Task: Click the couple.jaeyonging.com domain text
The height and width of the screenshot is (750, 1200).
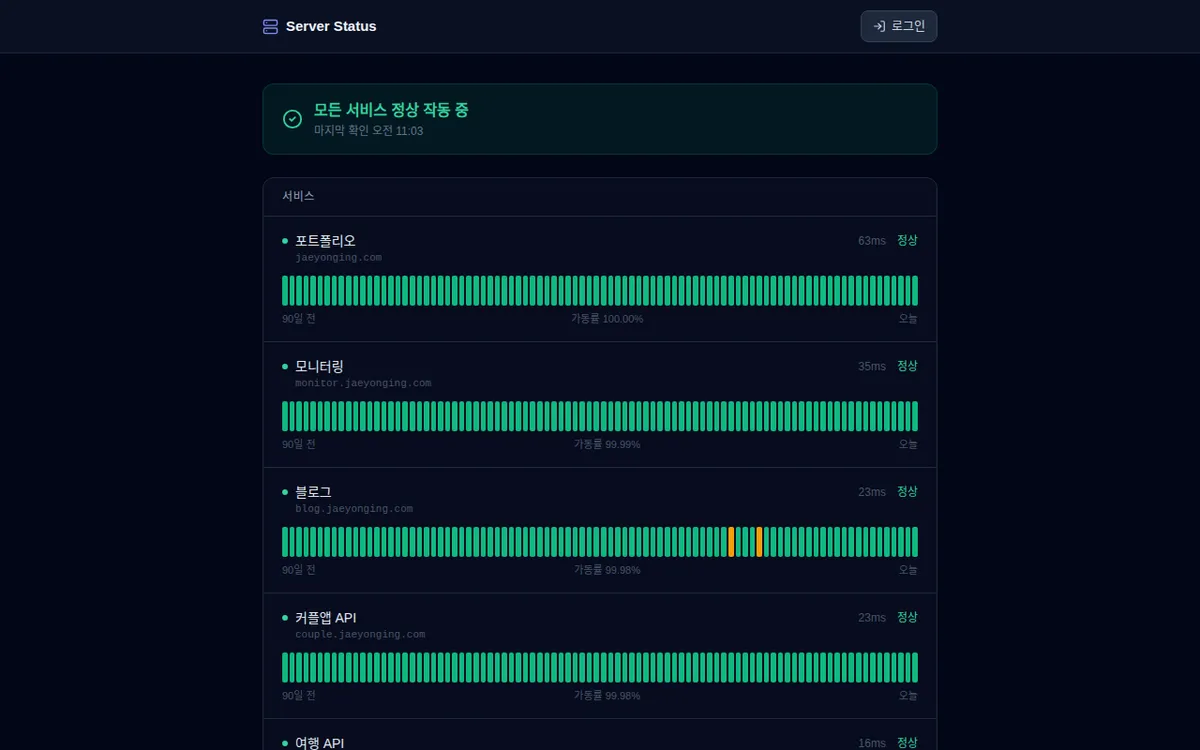Action: pyautogui.click(x=360, y=634)
